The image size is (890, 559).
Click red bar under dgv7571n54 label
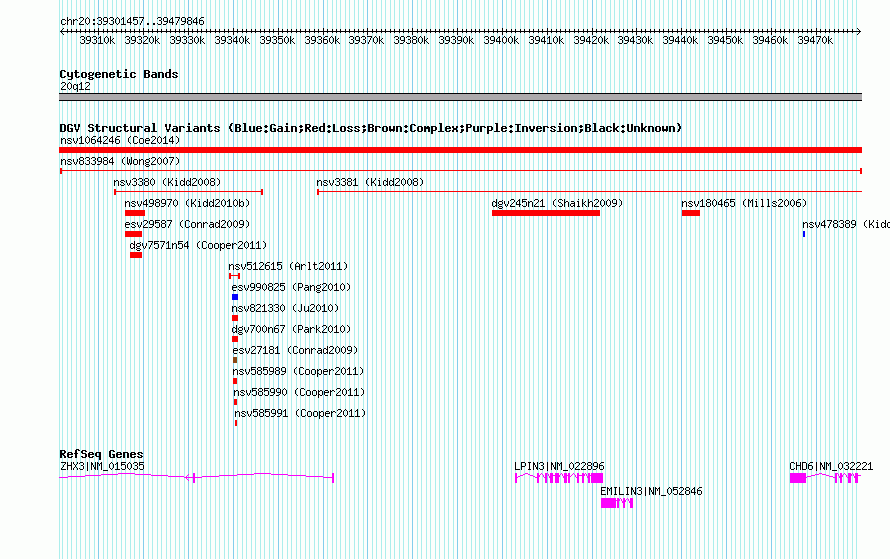[x=136, y=255]
